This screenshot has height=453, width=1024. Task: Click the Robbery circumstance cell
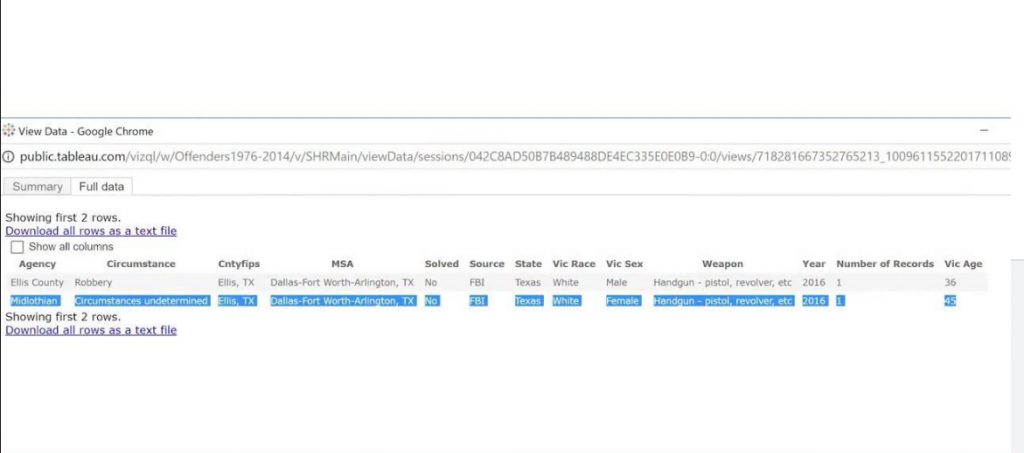(x=94, y=283)
